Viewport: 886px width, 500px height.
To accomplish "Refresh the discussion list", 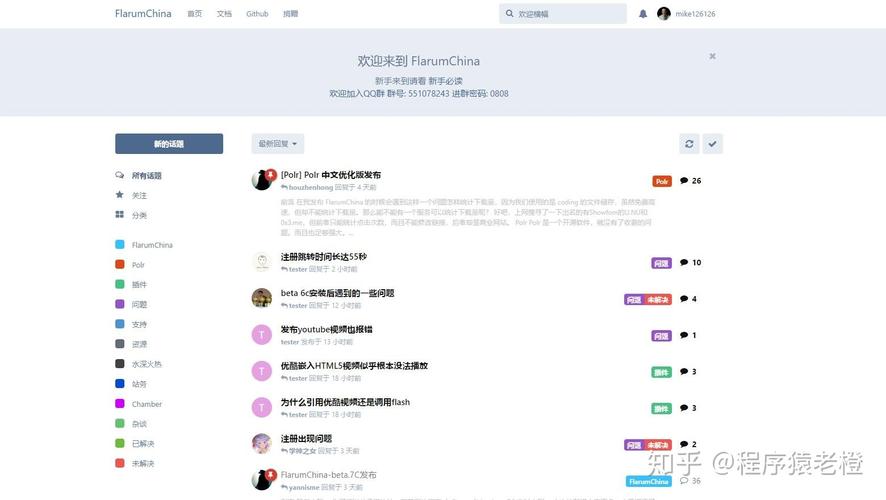I will click(x=689, y=144).
